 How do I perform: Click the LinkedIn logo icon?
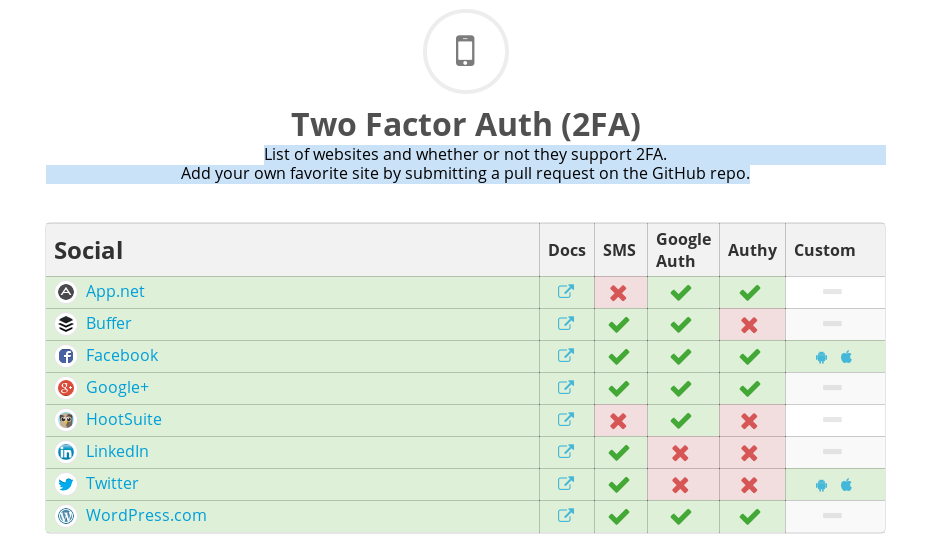(x=66, y=451)
